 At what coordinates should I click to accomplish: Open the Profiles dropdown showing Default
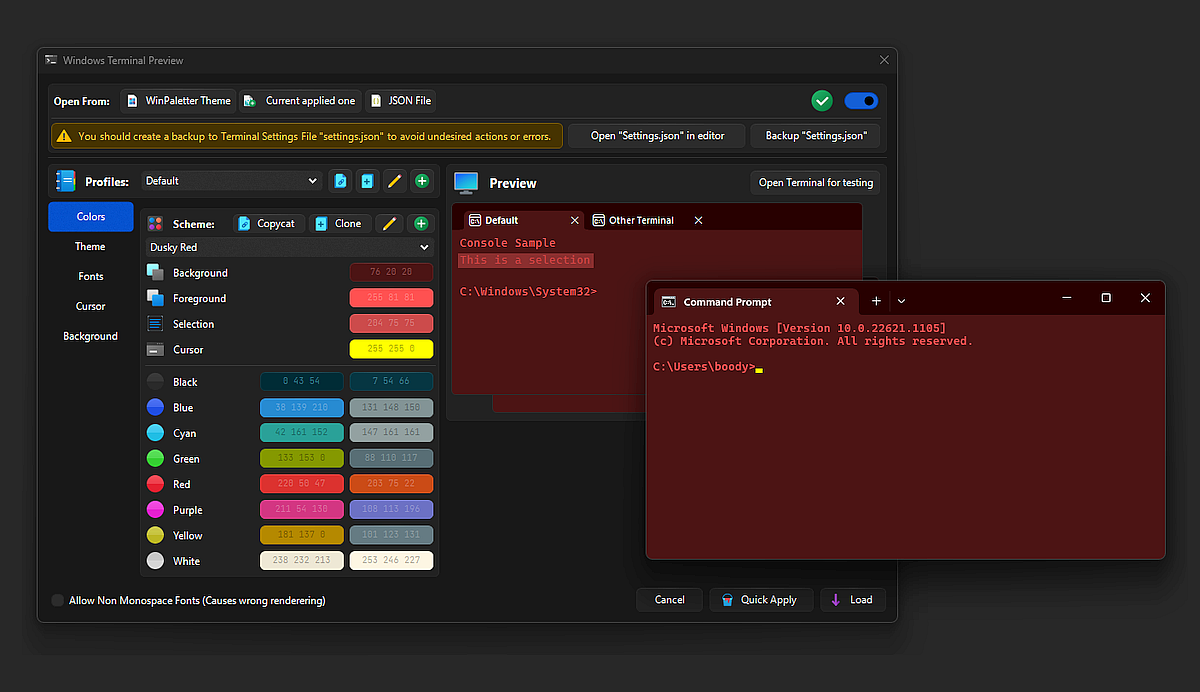point(232,181)
